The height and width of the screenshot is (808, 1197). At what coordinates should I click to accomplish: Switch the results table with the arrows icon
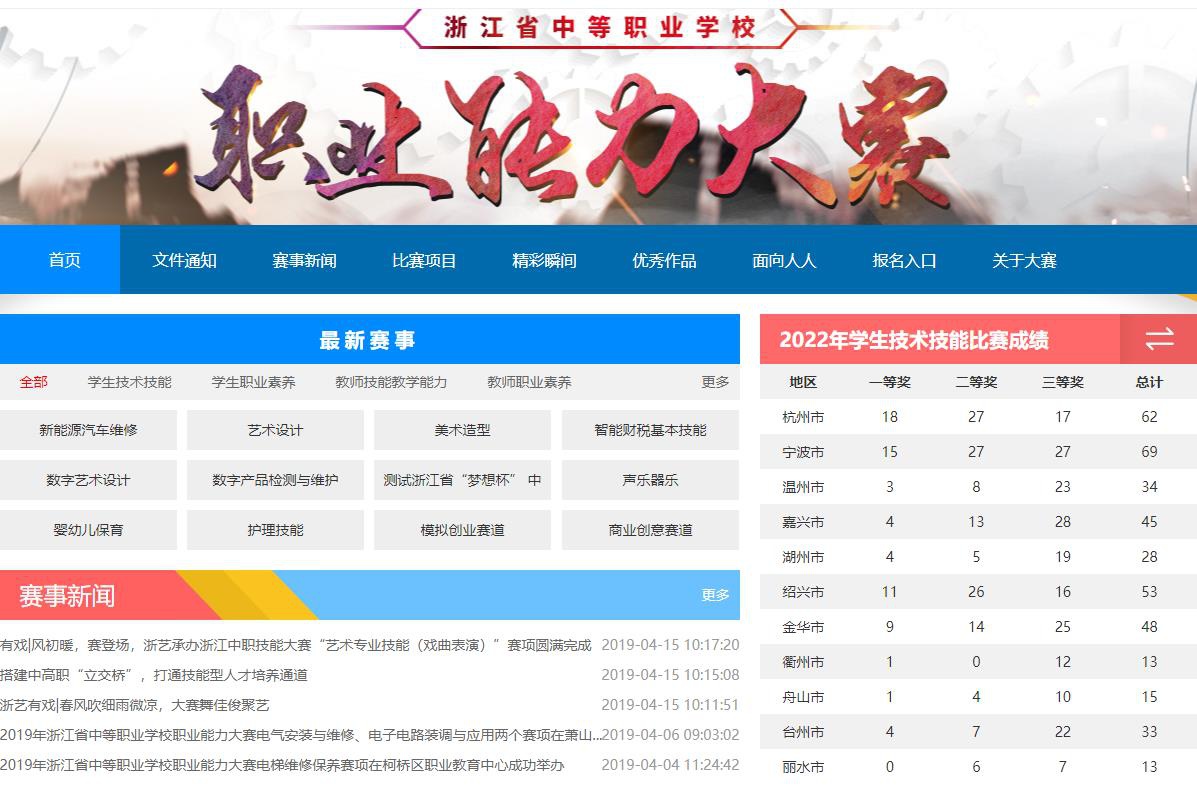(1159, 339)
